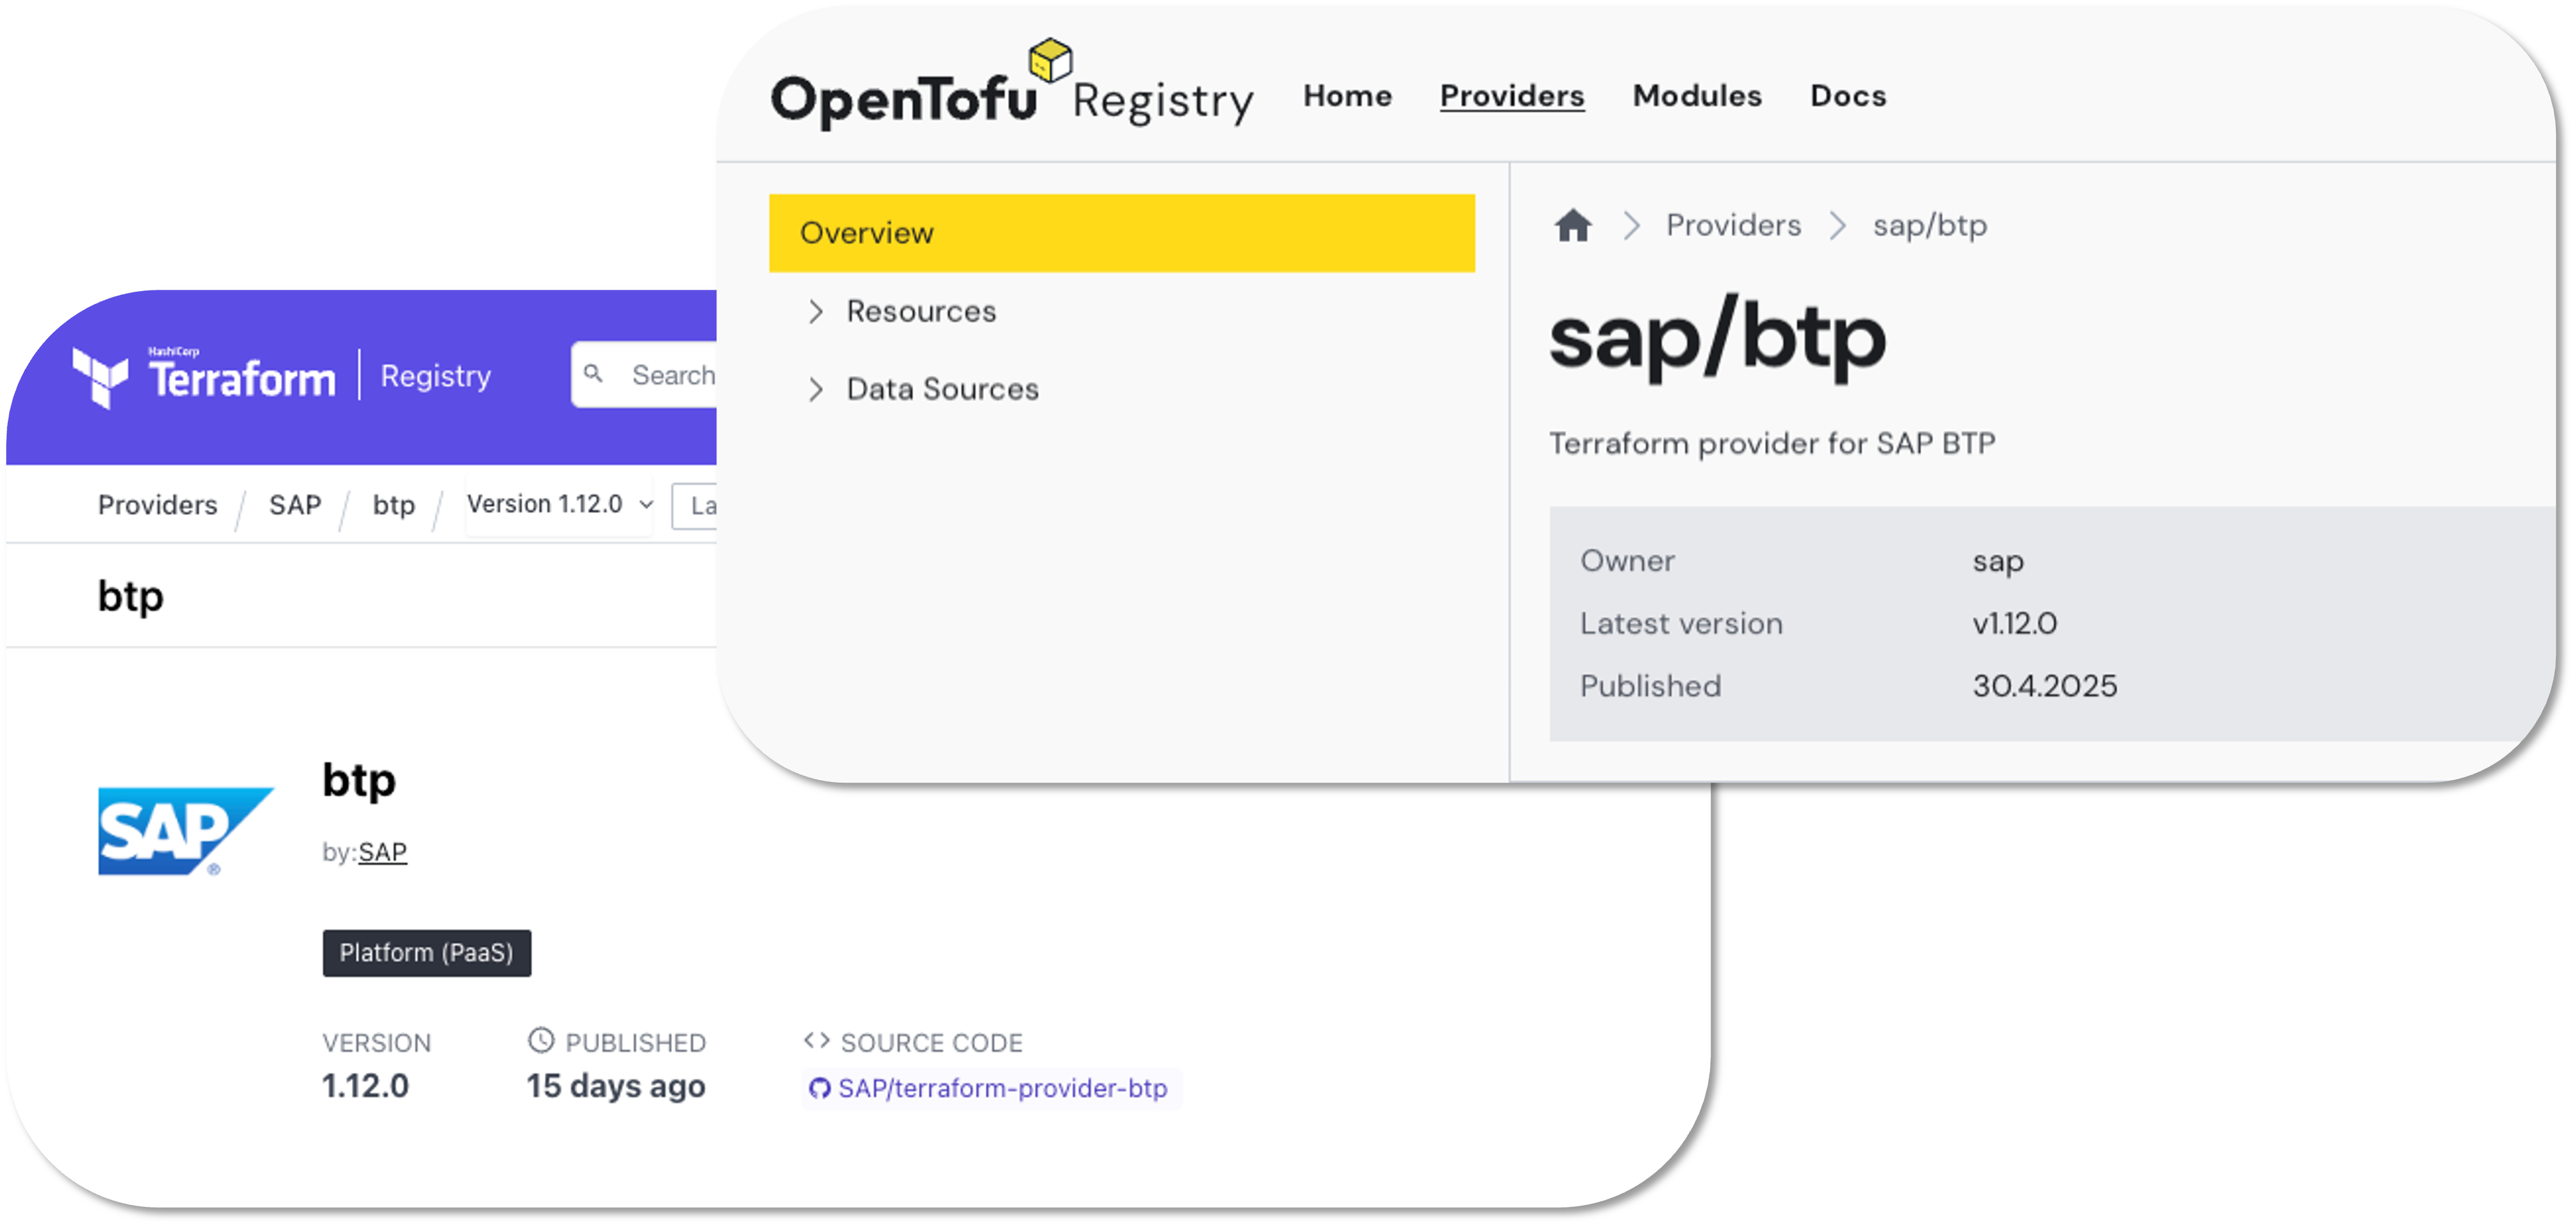Click the btp provider name beside SAP logo
Screen dimensions: 2576x1225
click(359, 781)
